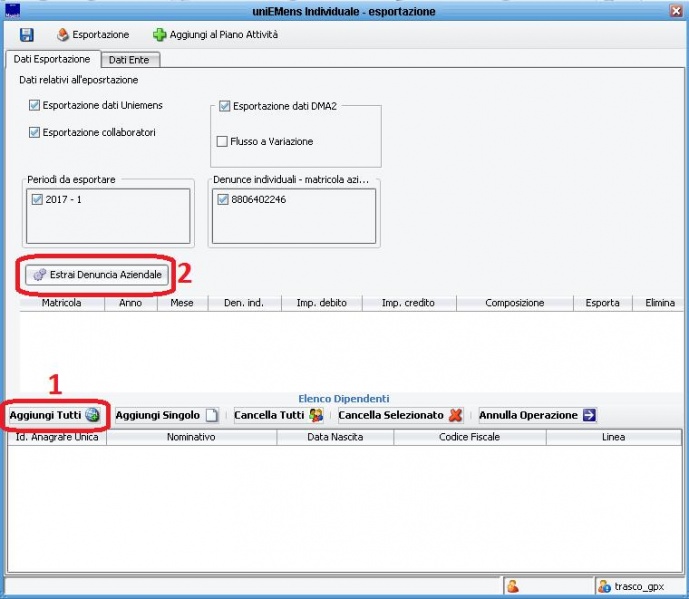Click the Periodi da esportare group label
Image resolution: width=689 pixels, height=599 pixels.
click(x=71, y=179)
